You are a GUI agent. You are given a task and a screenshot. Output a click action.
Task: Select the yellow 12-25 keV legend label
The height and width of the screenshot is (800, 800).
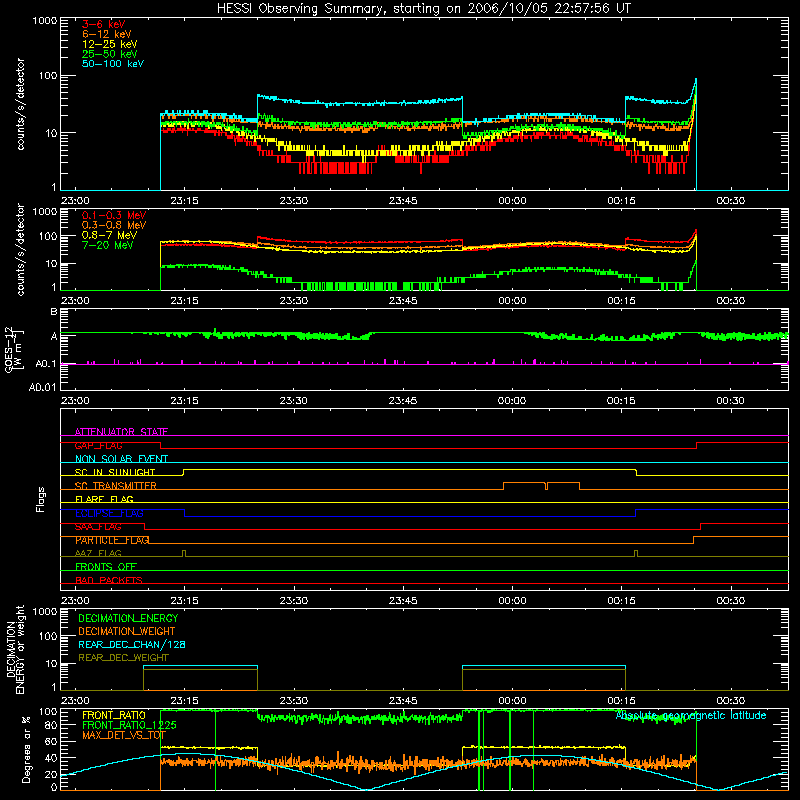coord(110,44)
